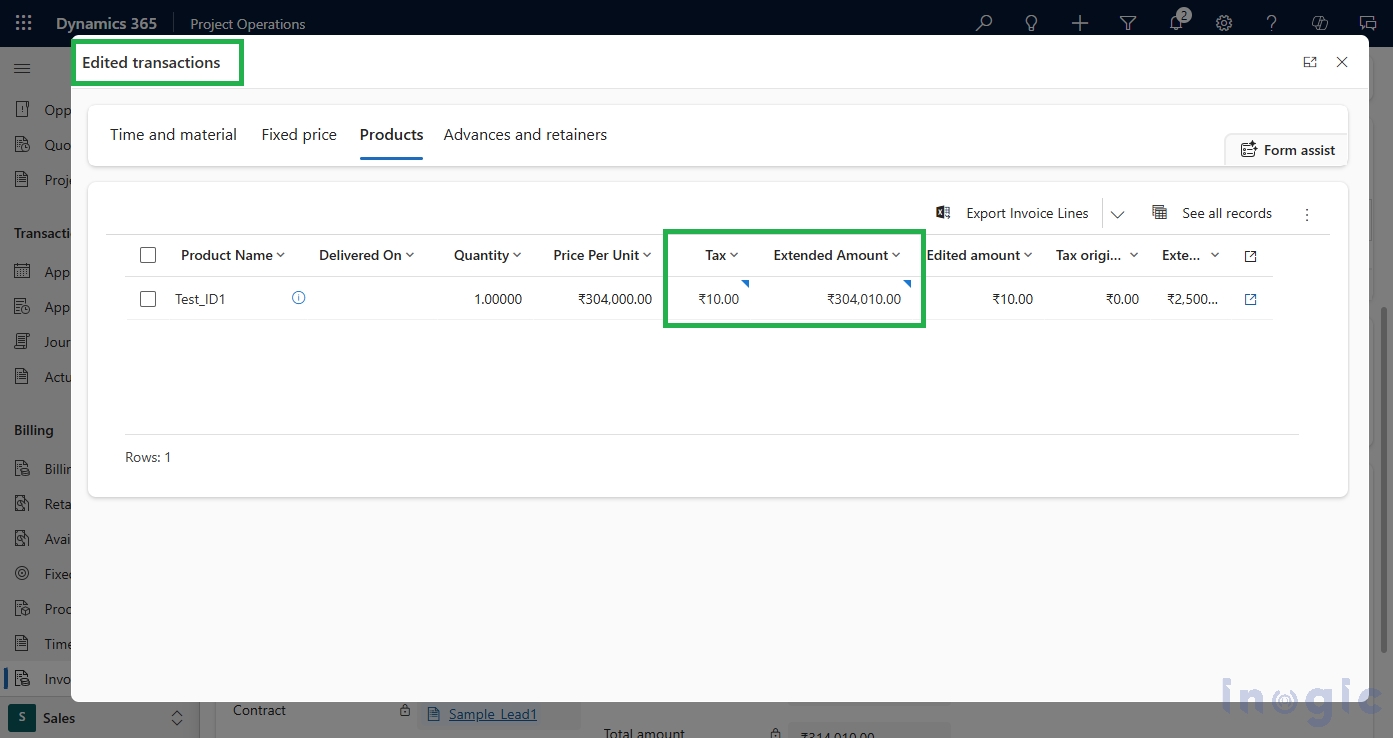Open Form assist panel
The height and width of the screenshot is (738, 1393).
point(1286,149)
